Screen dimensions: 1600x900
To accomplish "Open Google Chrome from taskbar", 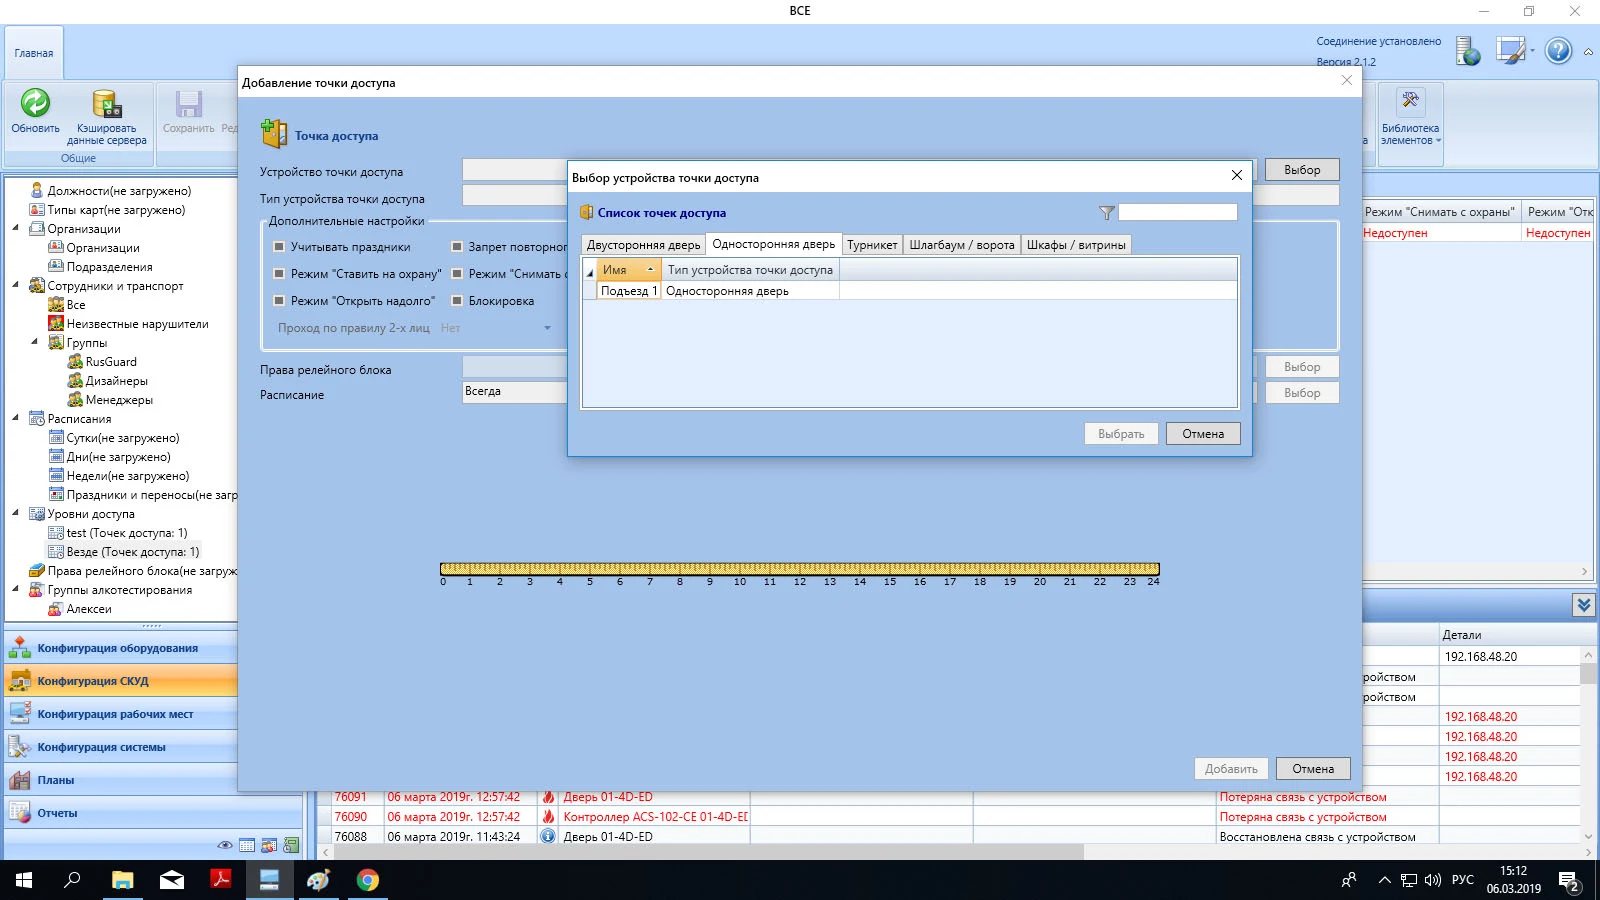I will (x=368, y=880).
